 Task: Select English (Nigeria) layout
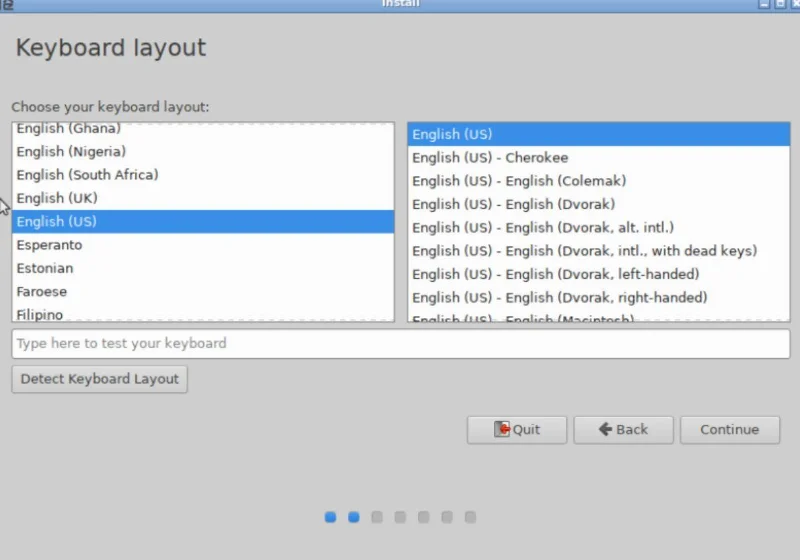click(x=203, y=151)
